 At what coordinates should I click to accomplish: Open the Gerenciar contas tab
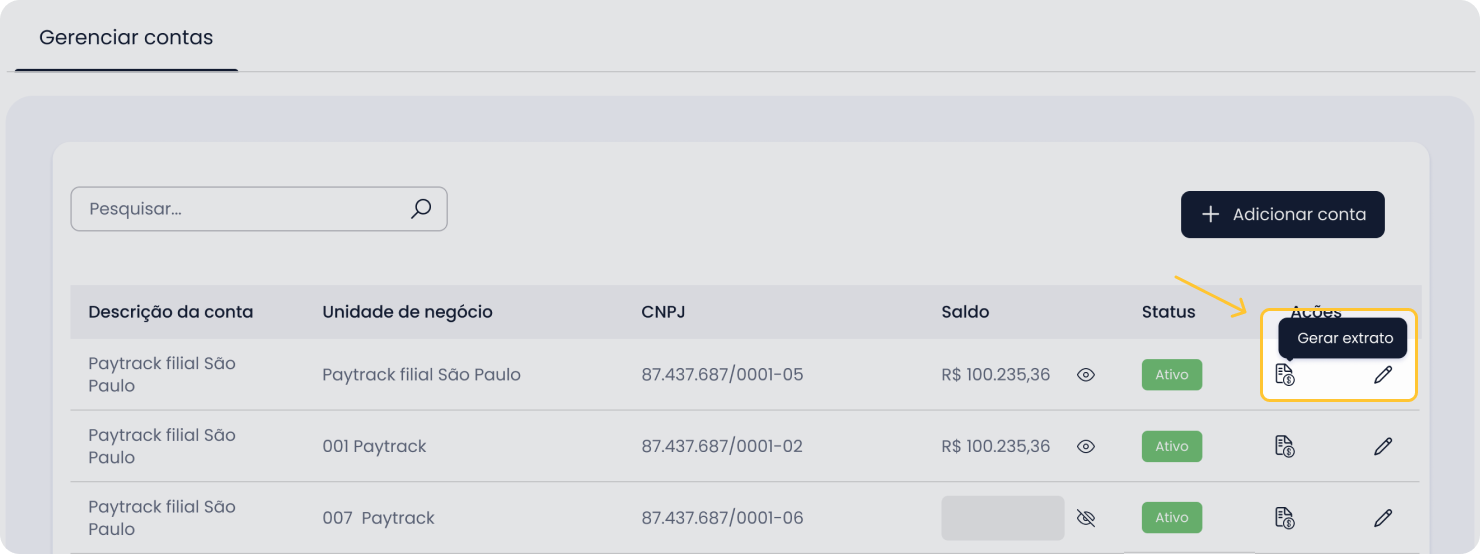126,38
